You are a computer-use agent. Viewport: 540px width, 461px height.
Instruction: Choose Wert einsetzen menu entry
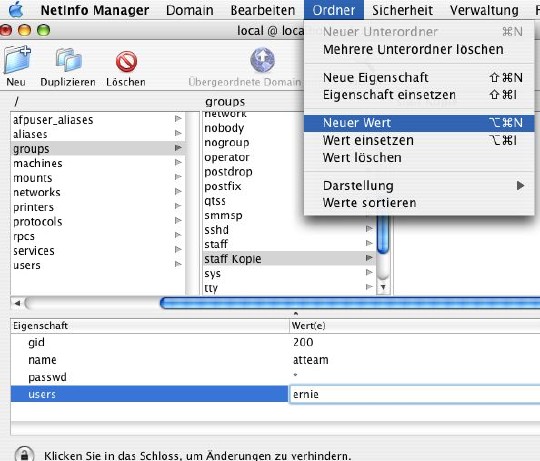tap(419, 140)
